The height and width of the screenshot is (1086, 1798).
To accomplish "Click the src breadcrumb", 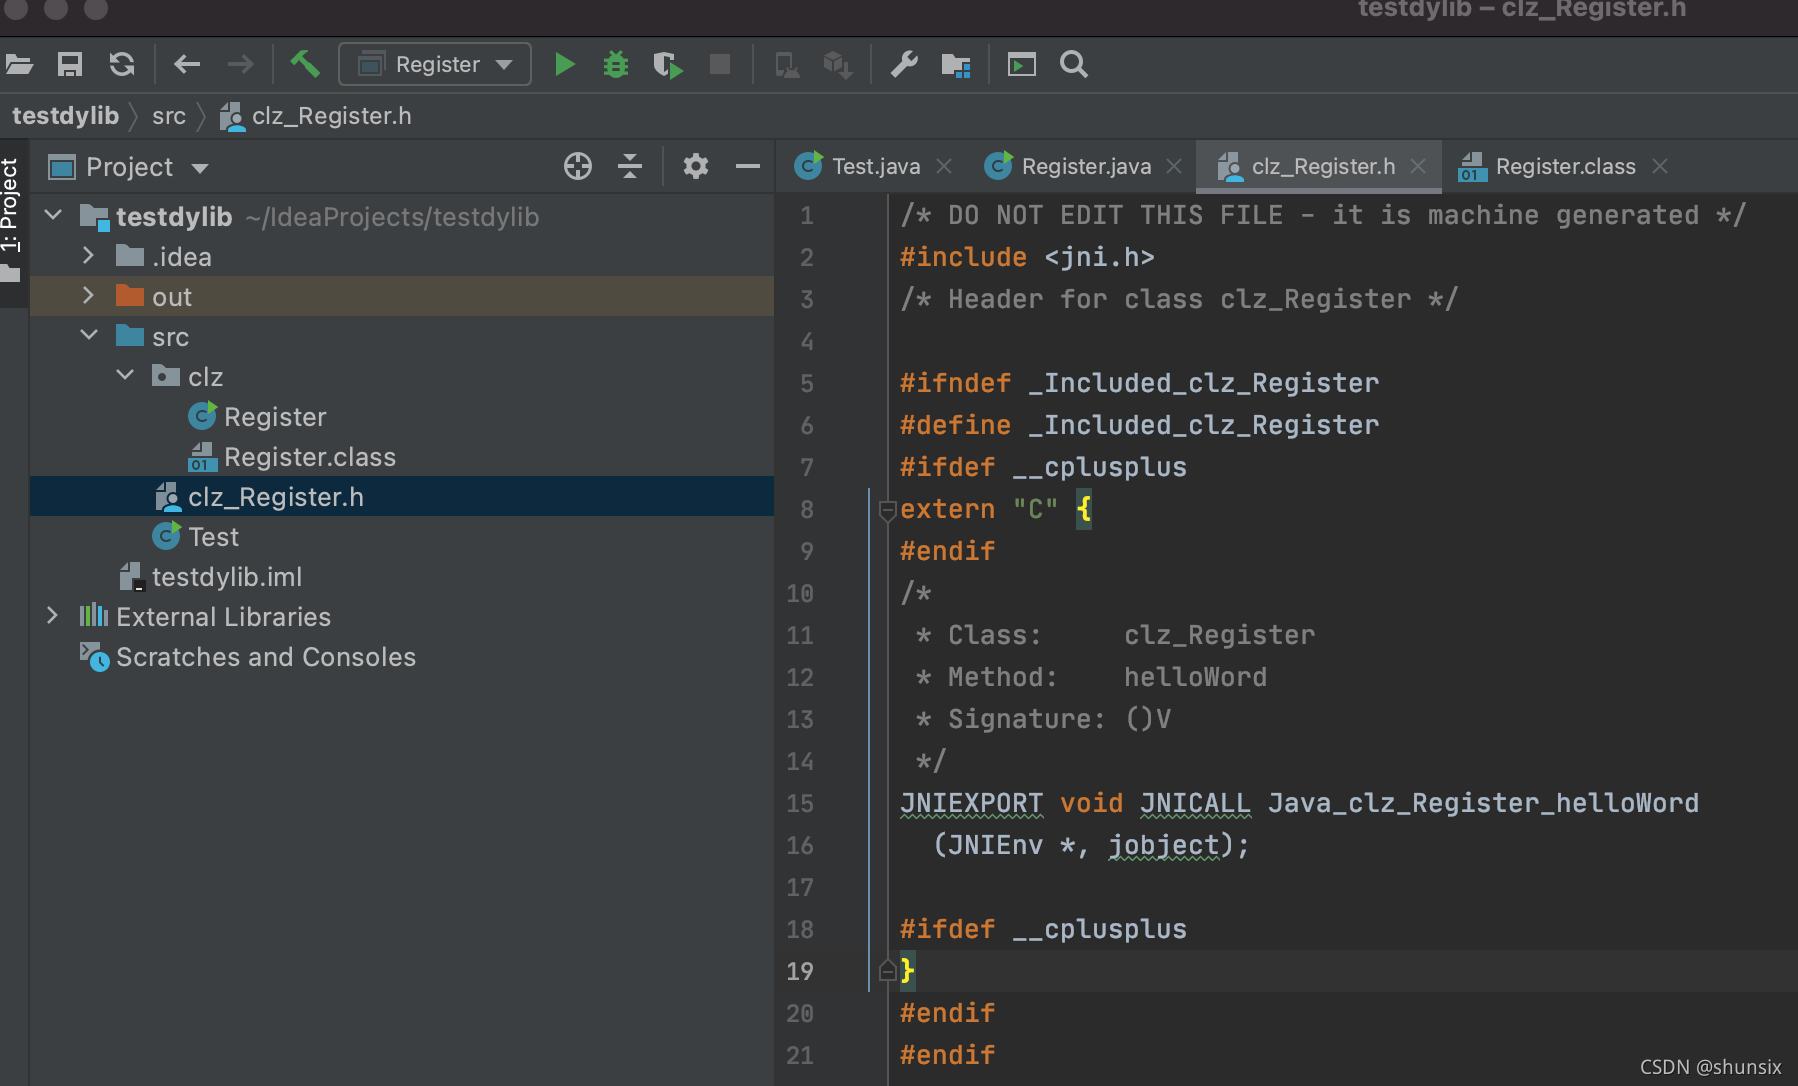I will click(x=169, y=116).
